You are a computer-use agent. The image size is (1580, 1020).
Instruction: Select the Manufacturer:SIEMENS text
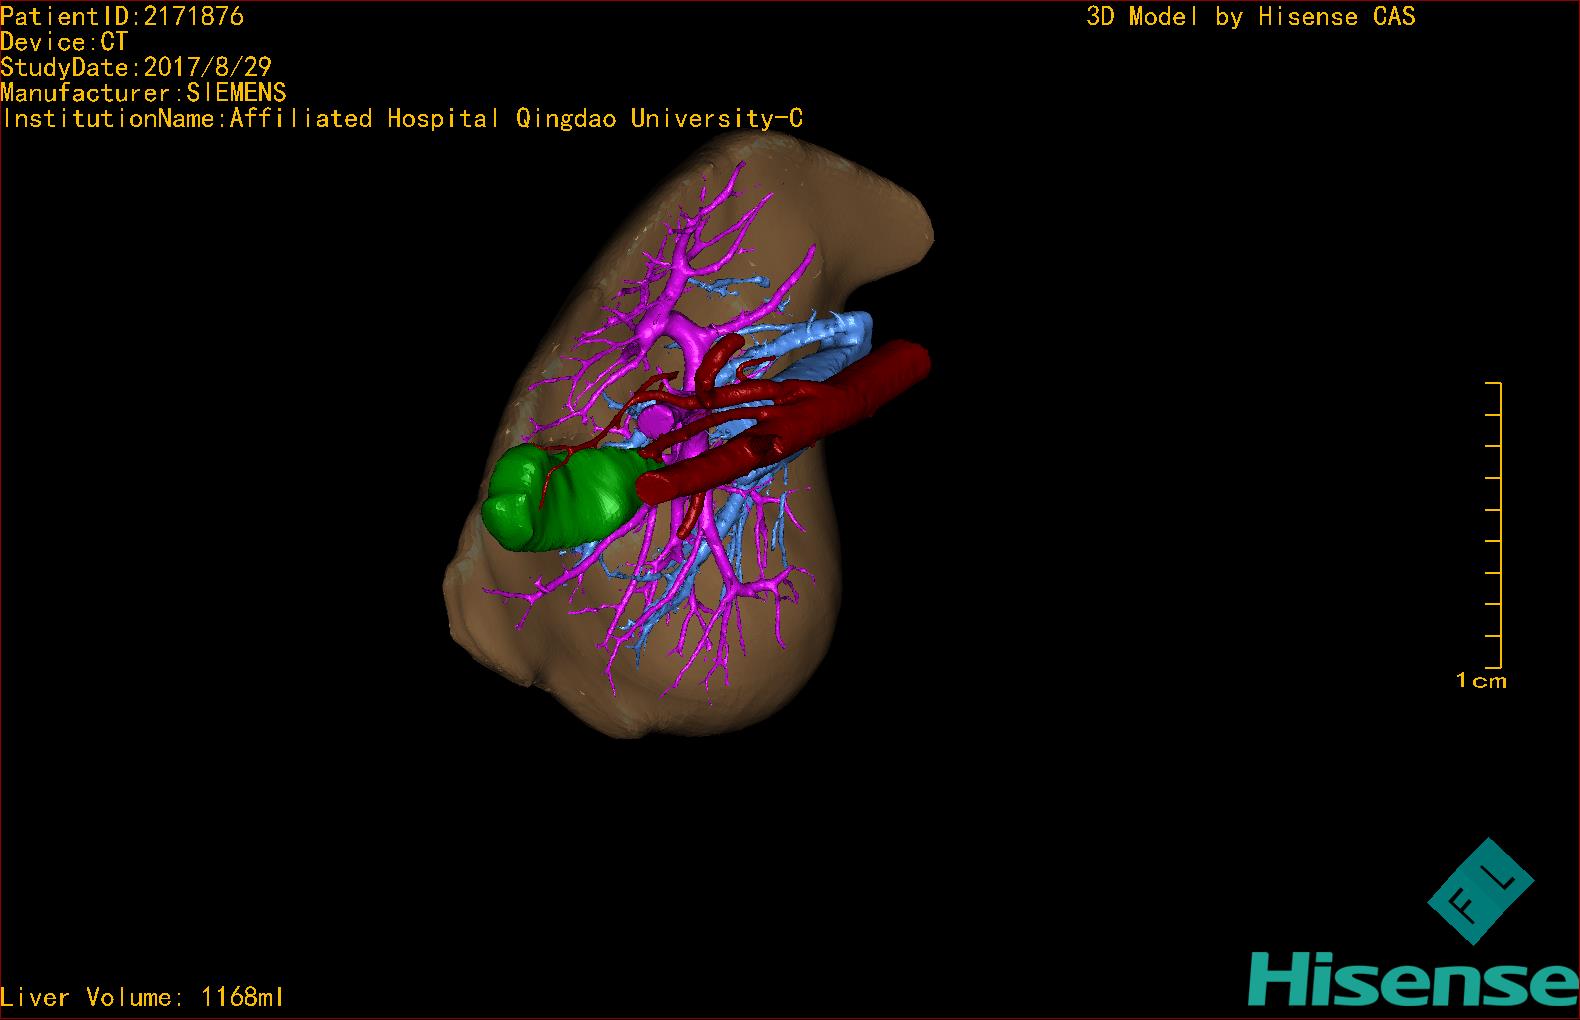144,93
